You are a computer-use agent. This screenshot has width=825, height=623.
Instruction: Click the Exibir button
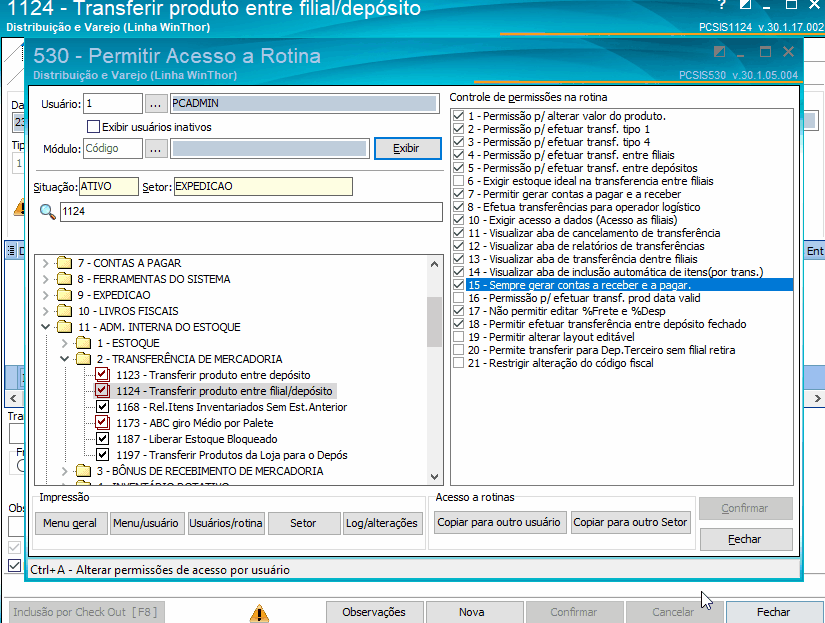pos(407,148)
